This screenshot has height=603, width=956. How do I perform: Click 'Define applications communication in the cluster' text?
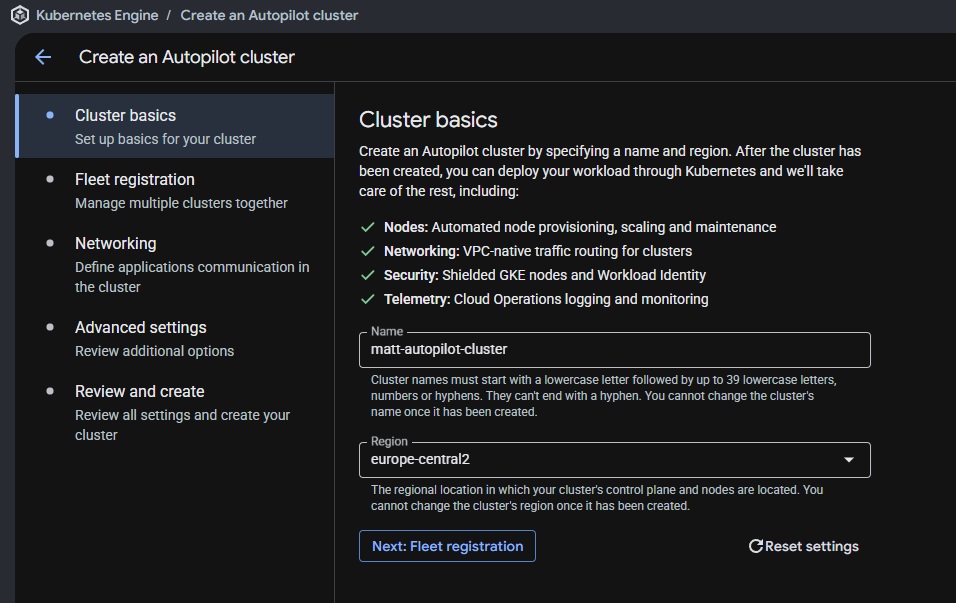point(192,277)
